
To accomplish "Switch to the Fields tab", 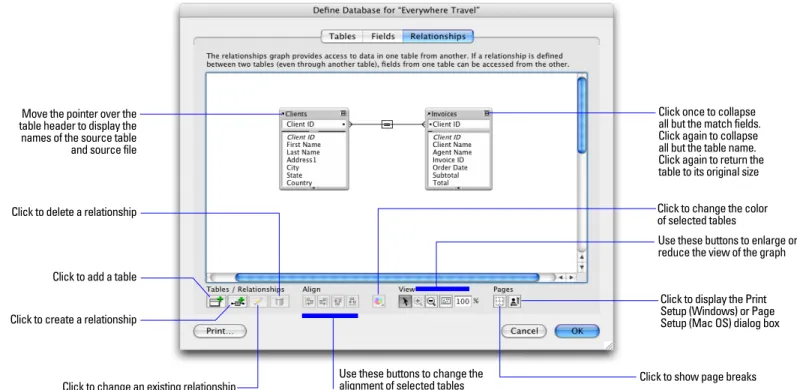I will 383,36.
